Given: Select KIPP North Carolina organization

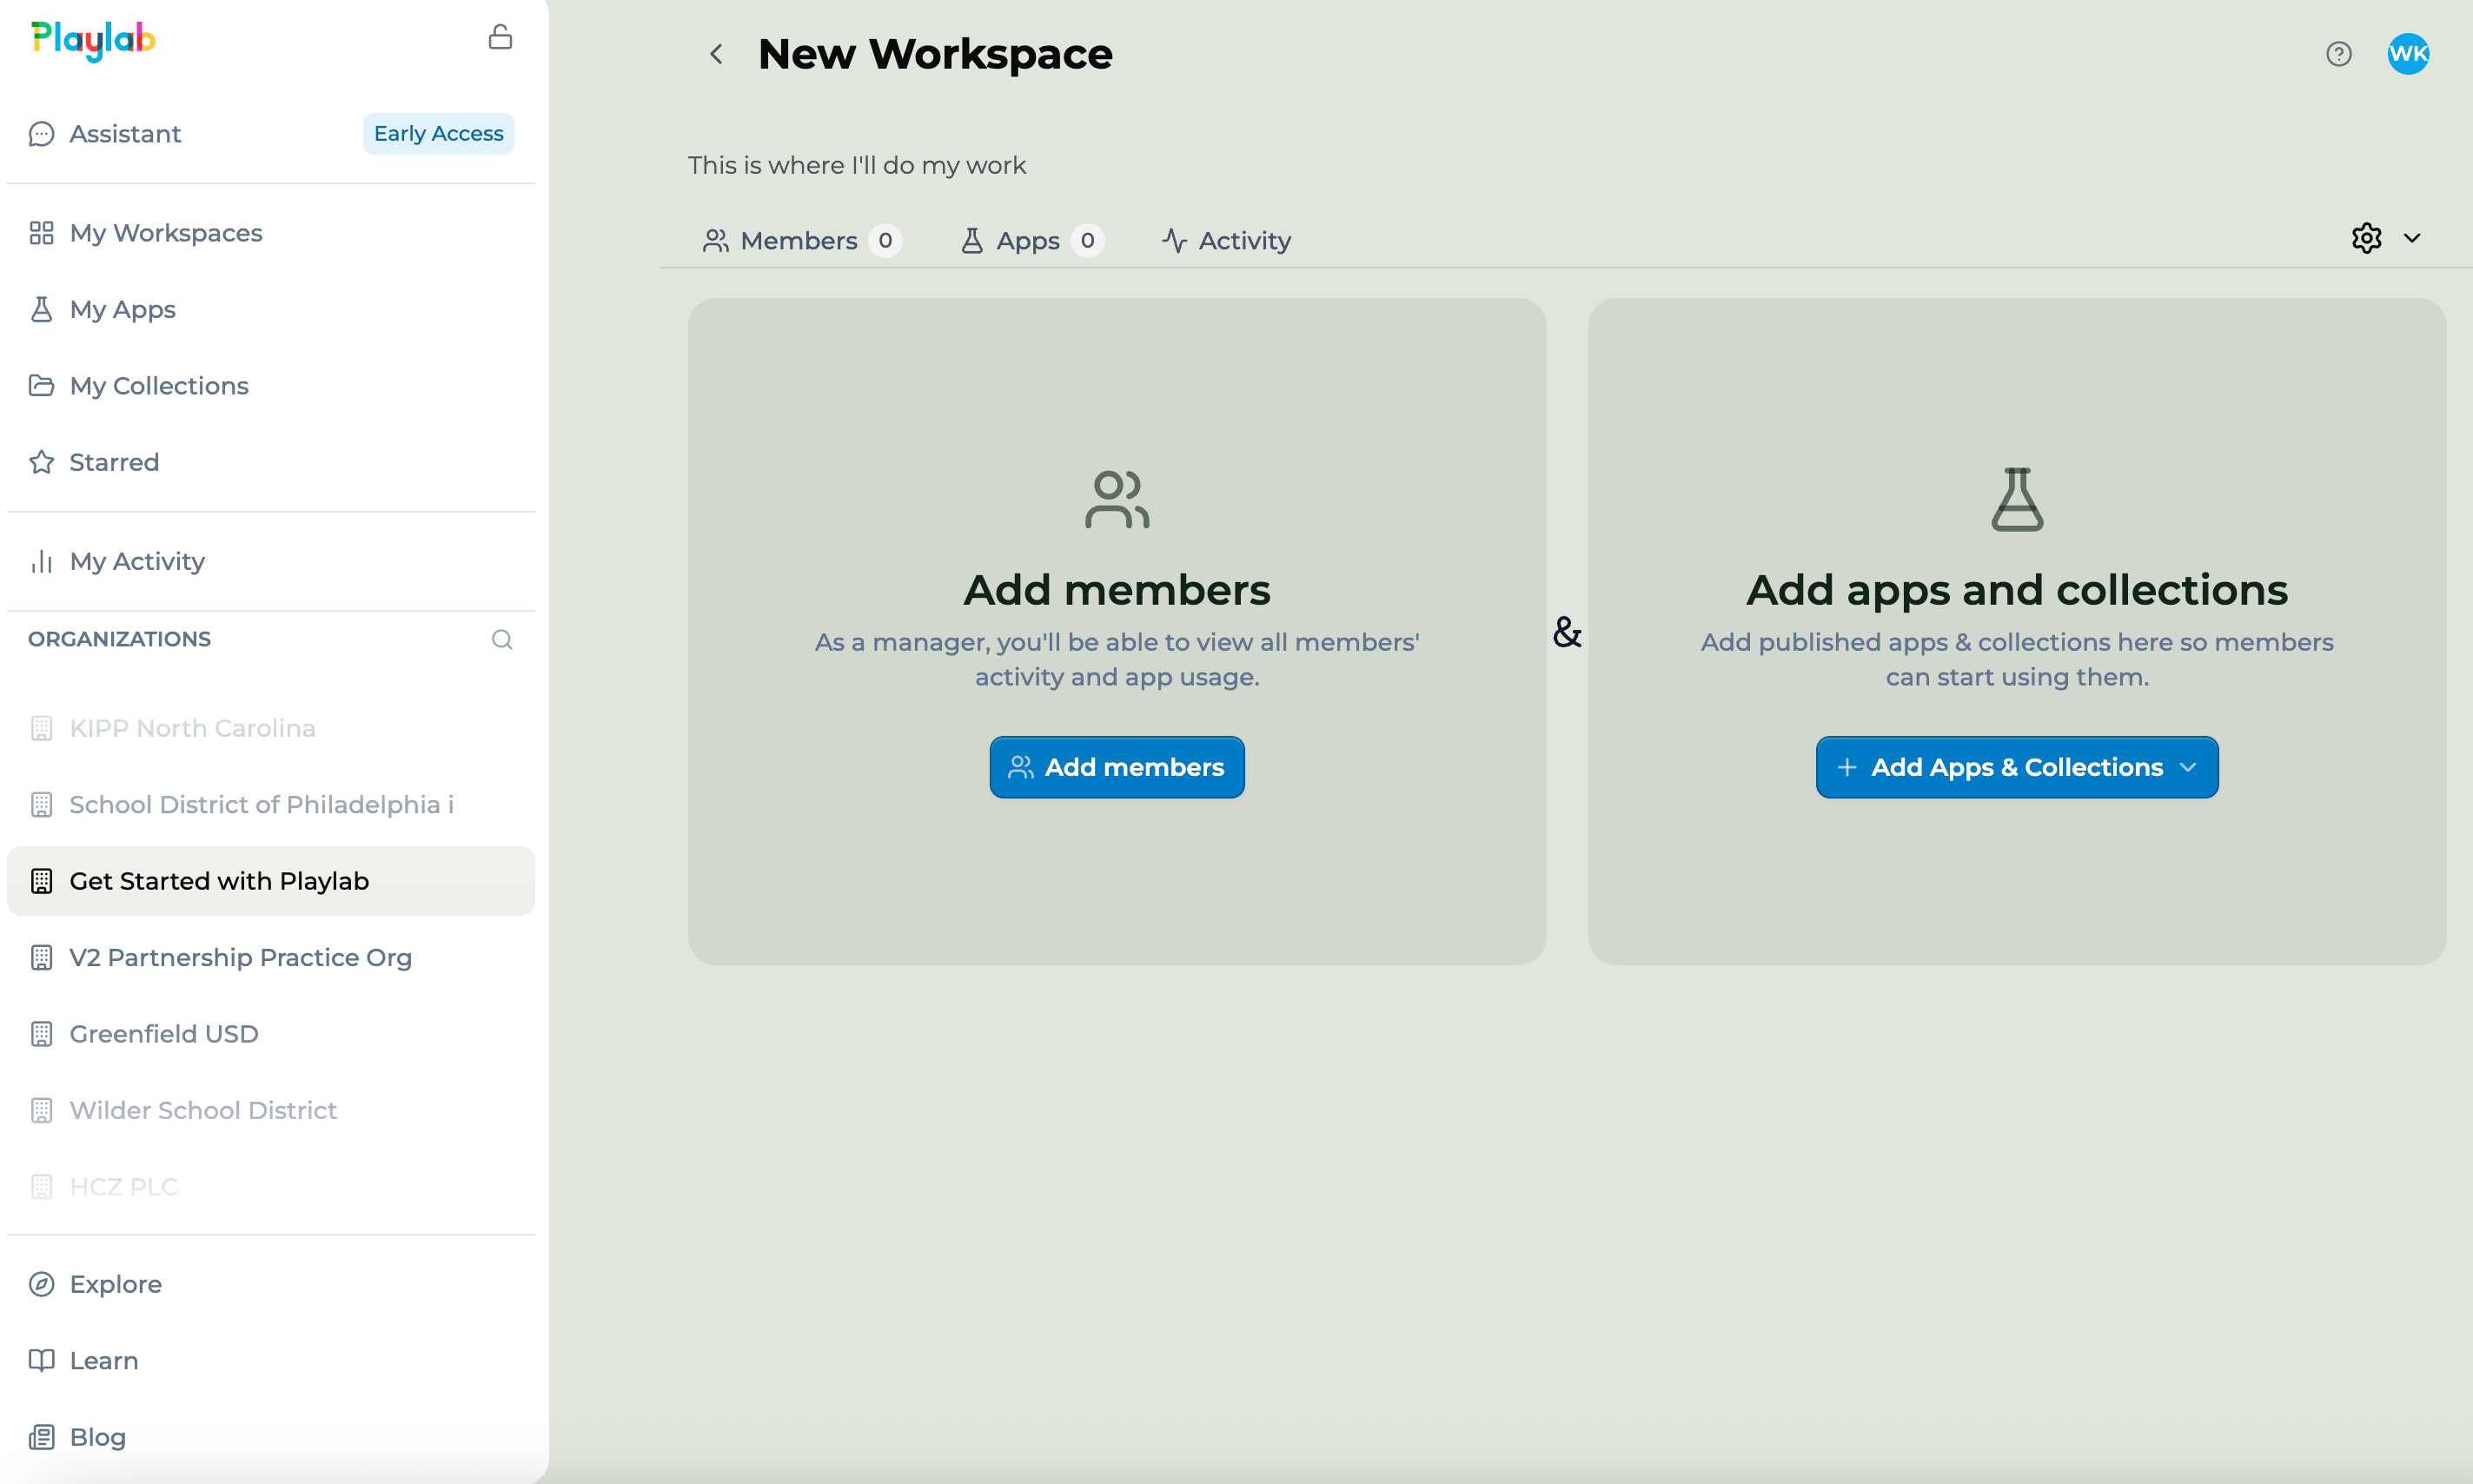Looking at the screenshot, I should [271, 728].
